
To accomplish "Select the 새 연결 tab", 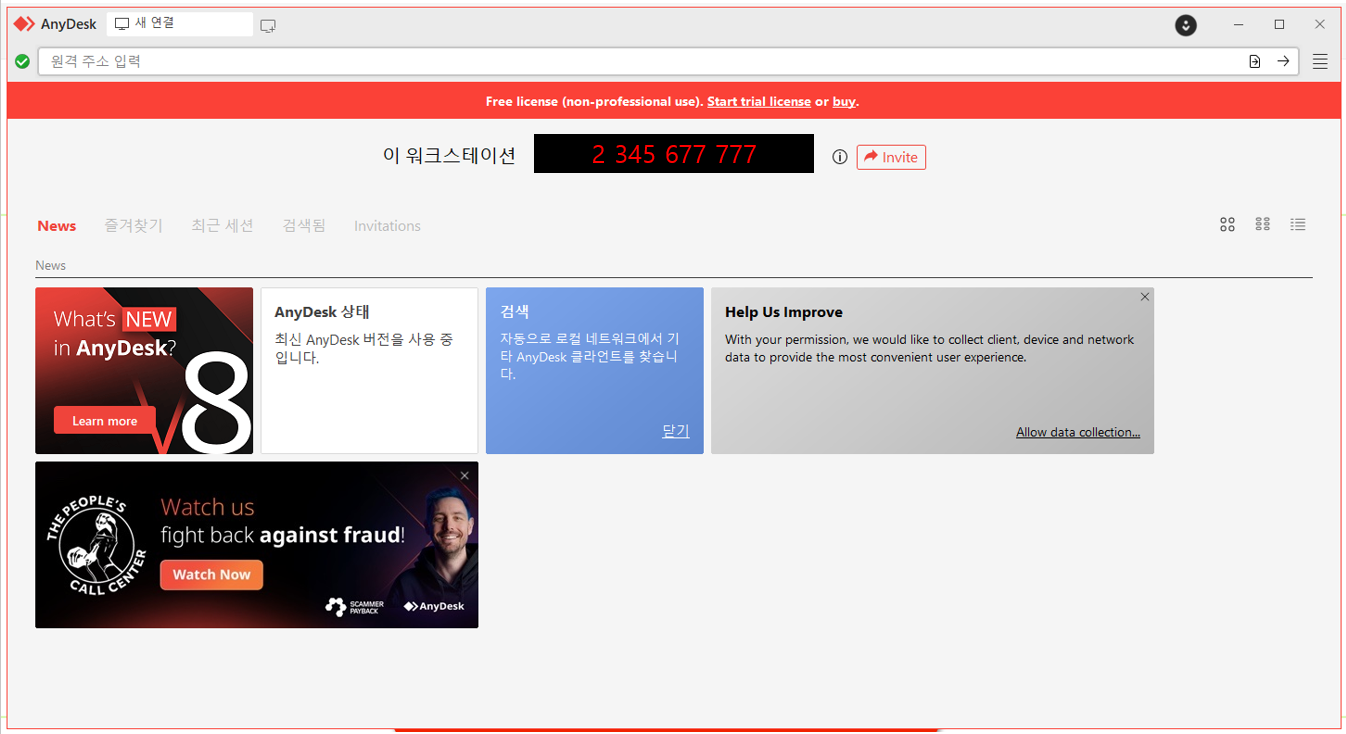I will tap(180, 24).
